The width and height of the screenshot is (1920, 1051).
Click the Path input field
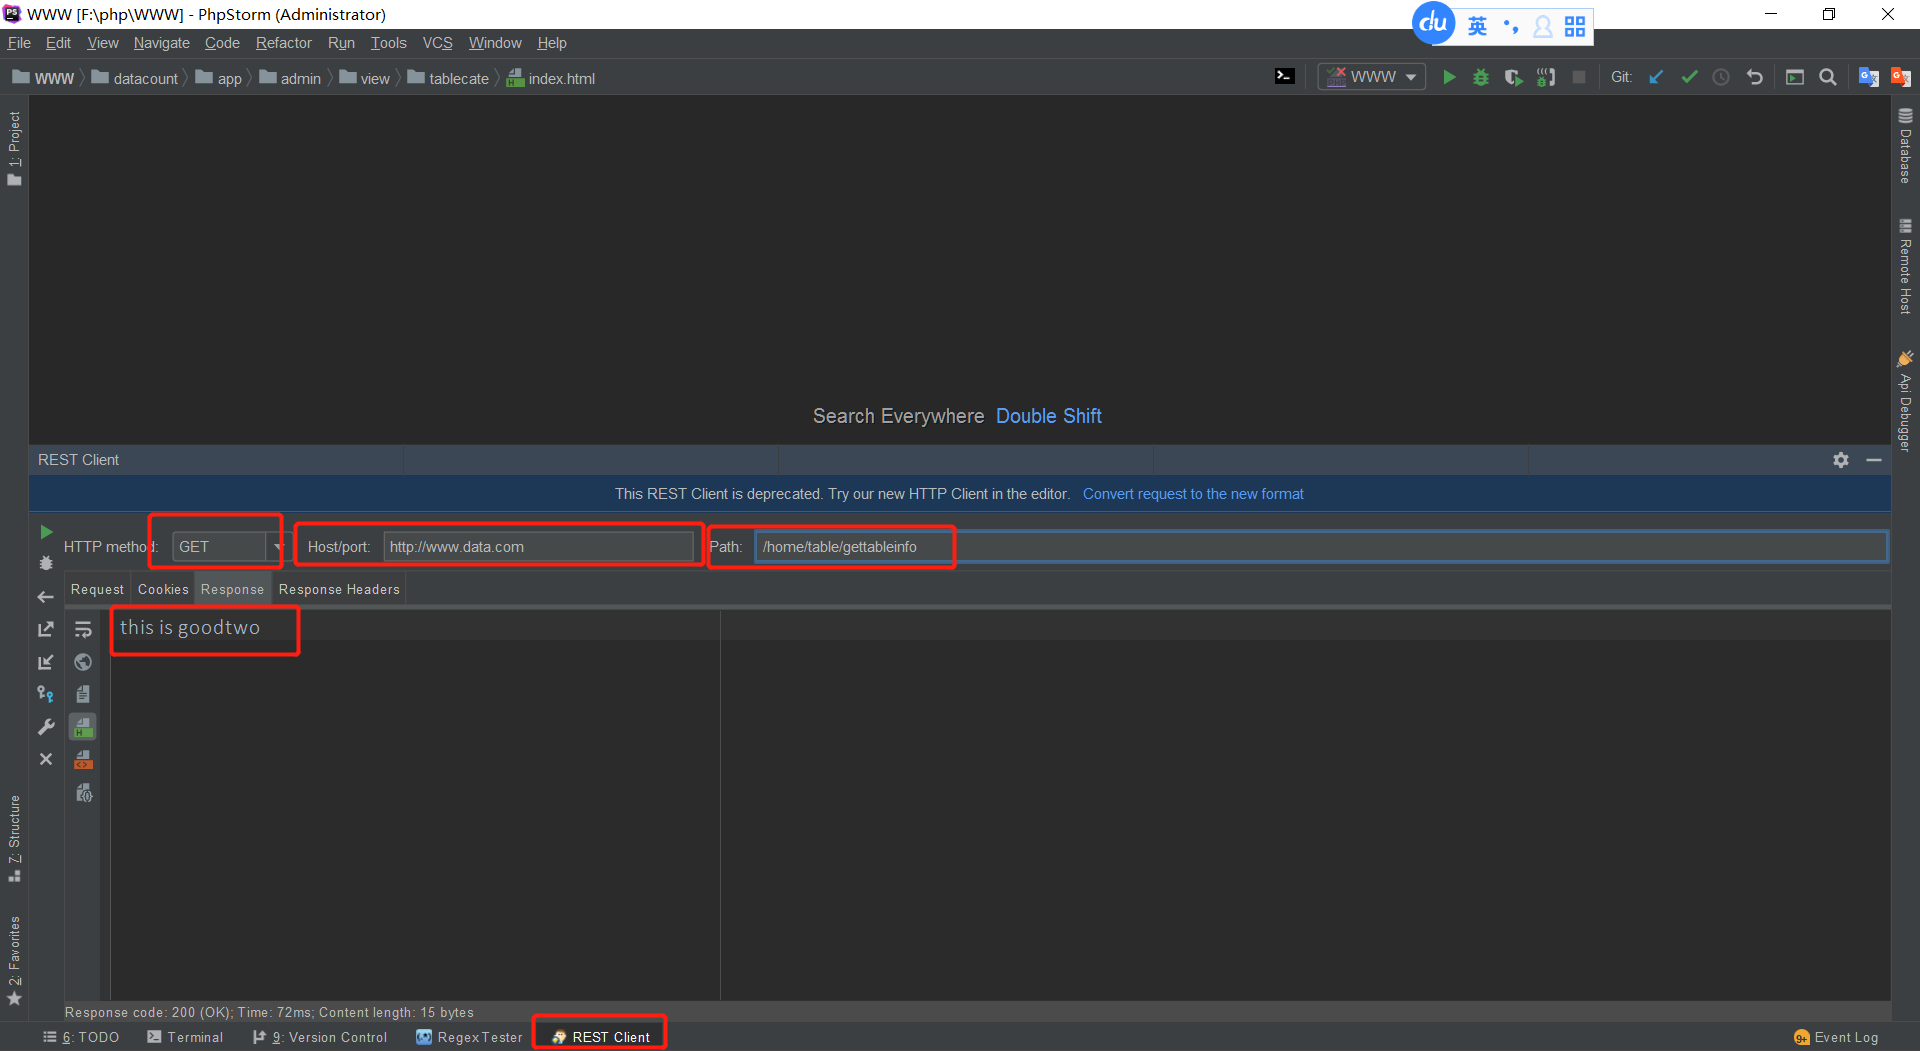pos(1321,547)
